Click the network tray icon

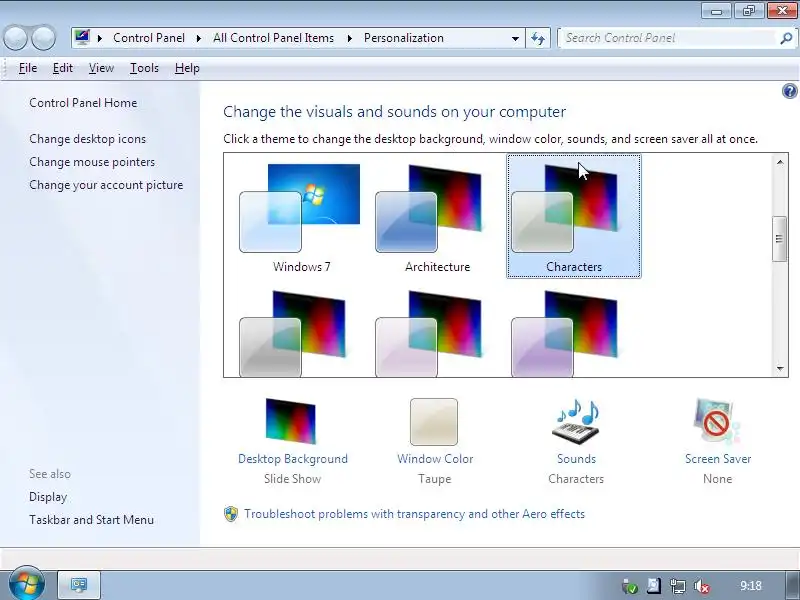click(x=678, y=586)
